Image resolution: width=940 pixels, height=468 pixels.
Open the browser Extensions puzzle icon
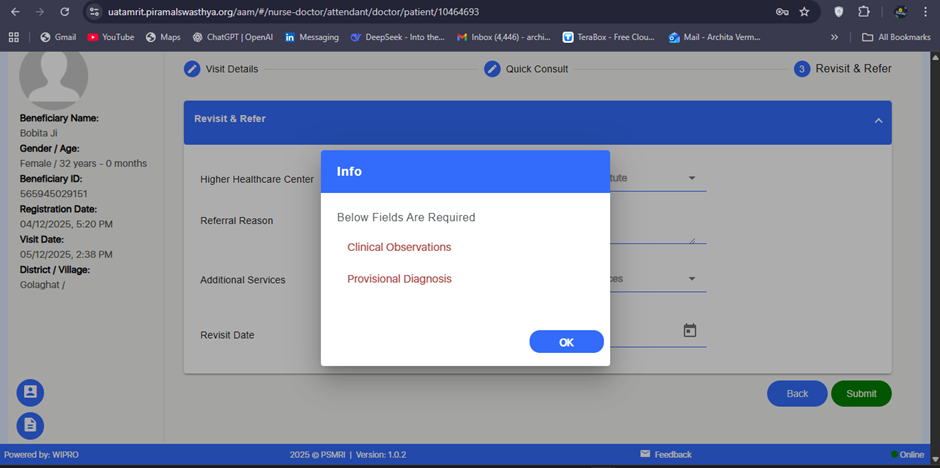pyautogui.click(x=864, y=12)
